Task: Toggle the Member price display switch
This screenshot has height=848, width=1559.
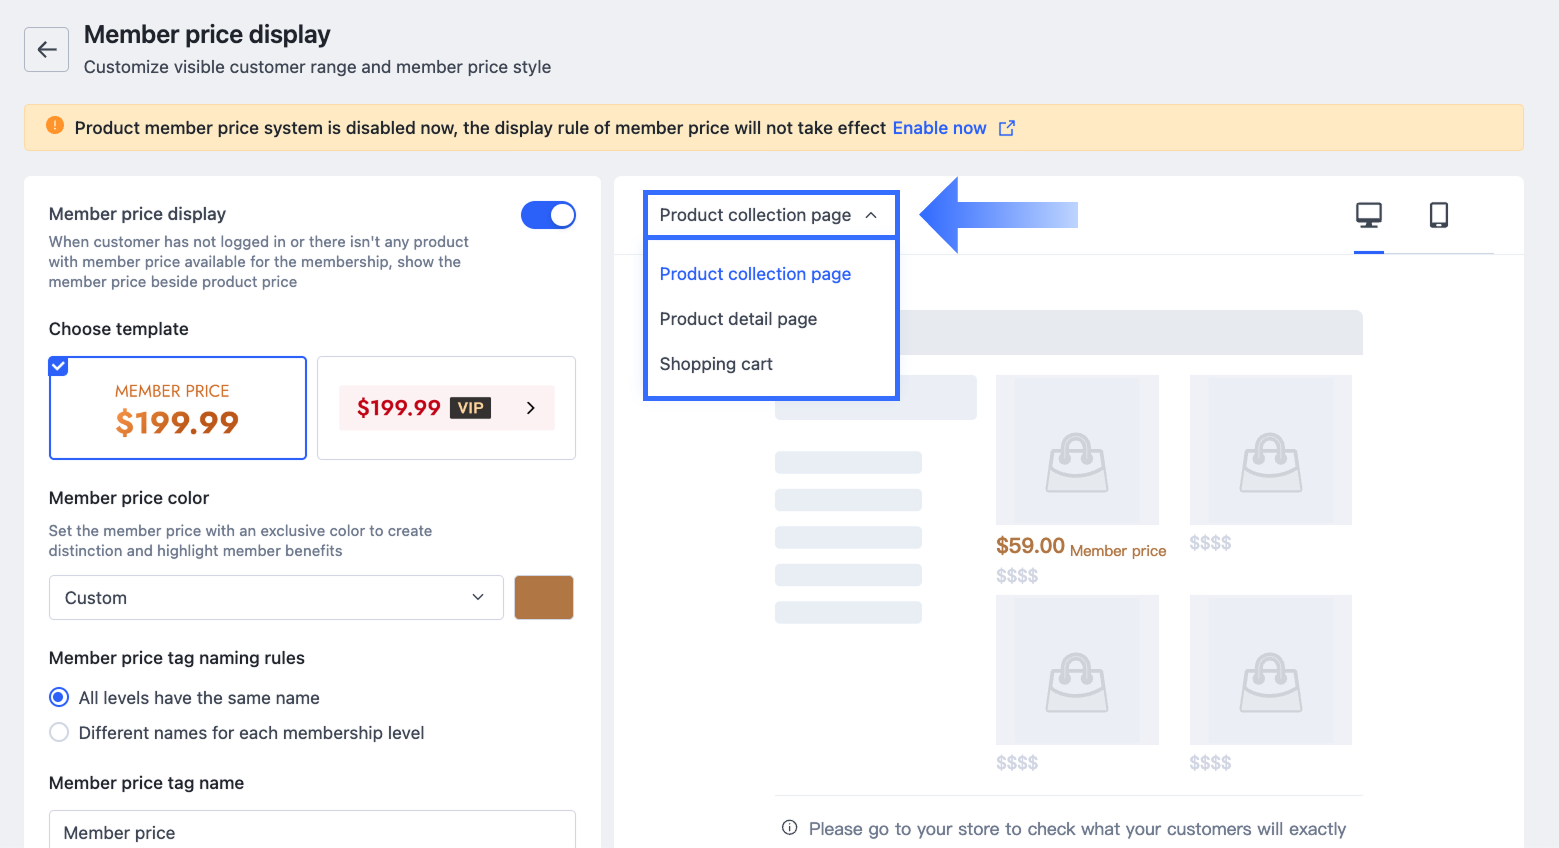Action: pyautogui.click(x=548, y=215)
